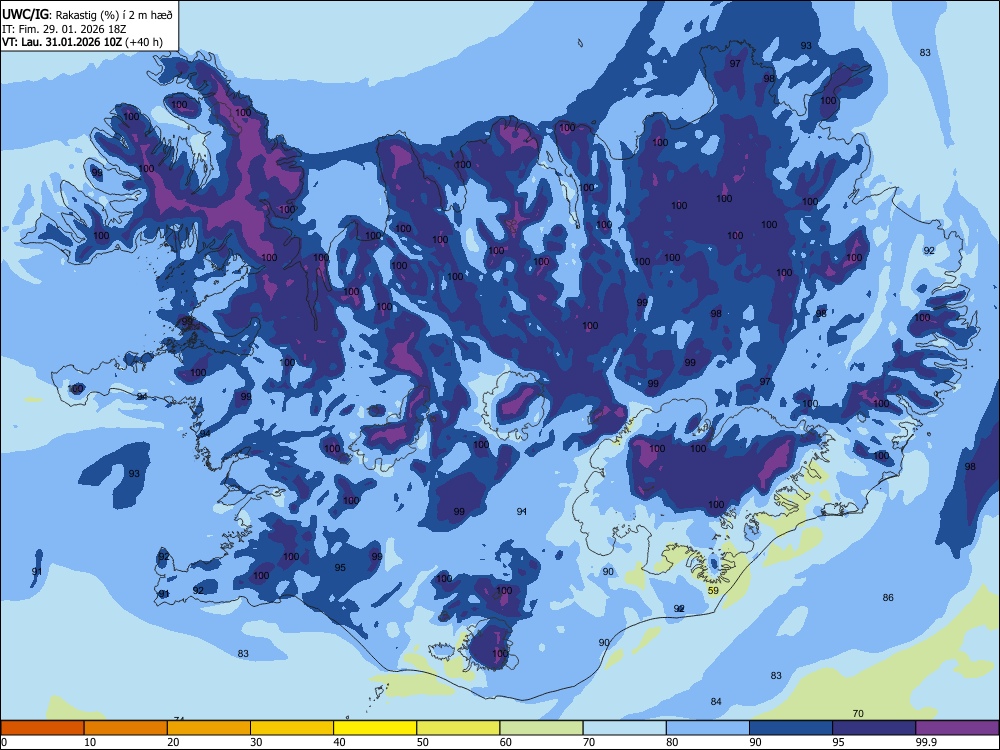Select the bright yellow 40–50 legend swatch
Viewport: 1000px width, 750px height.
375,728
